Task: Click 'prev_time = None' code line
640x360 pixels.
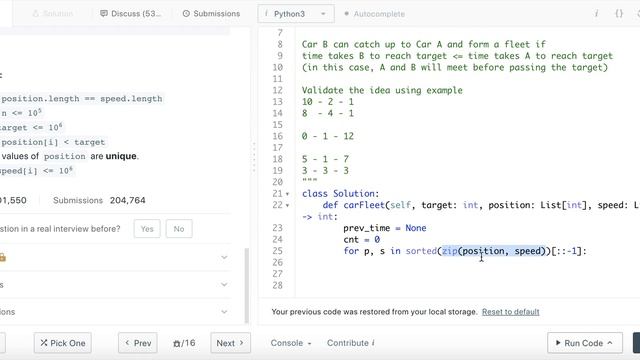Action: 384,228
